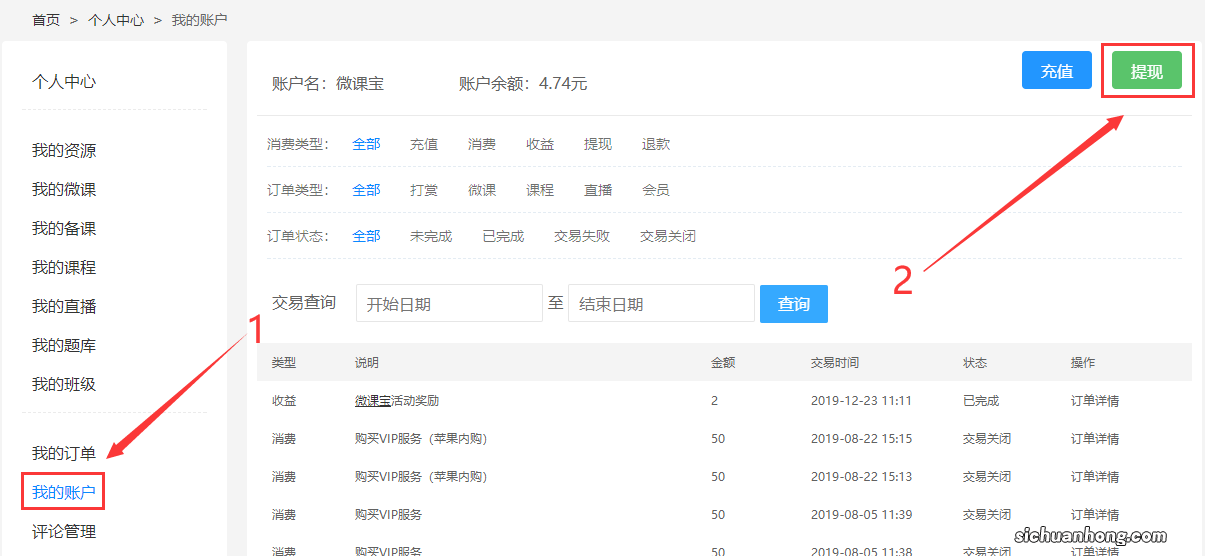Click 个人中心 in the breadcrumb
Viewport: 1205px width, 556px height.
(116, 20)
